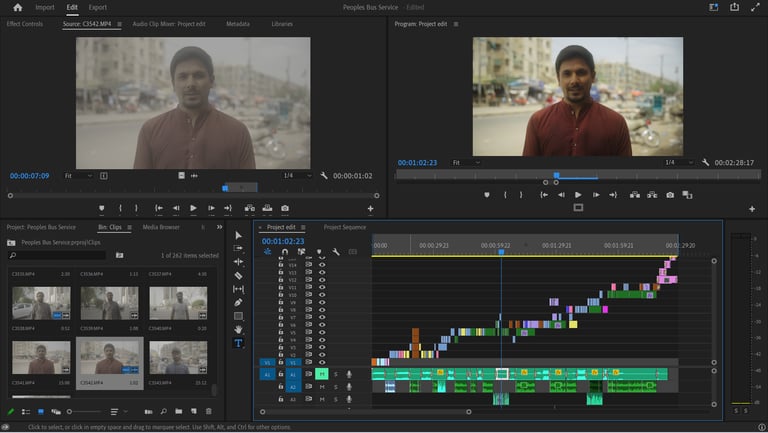The height and width of the screenshot is (433, 768).
Task: Toggle Snap in timeline magnet icon
Action: click(x=285, y=252)
